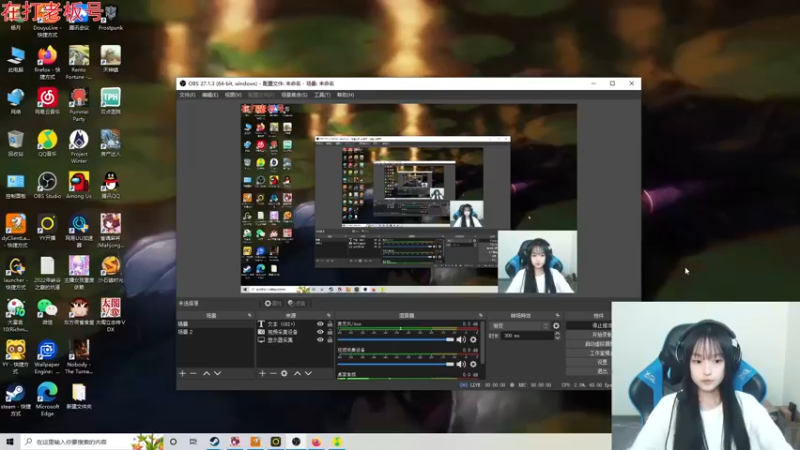Open the Microsoft Edge desktop icon
Image resolution: width=800 pixels, height=450 pixels.
[47, 400]
